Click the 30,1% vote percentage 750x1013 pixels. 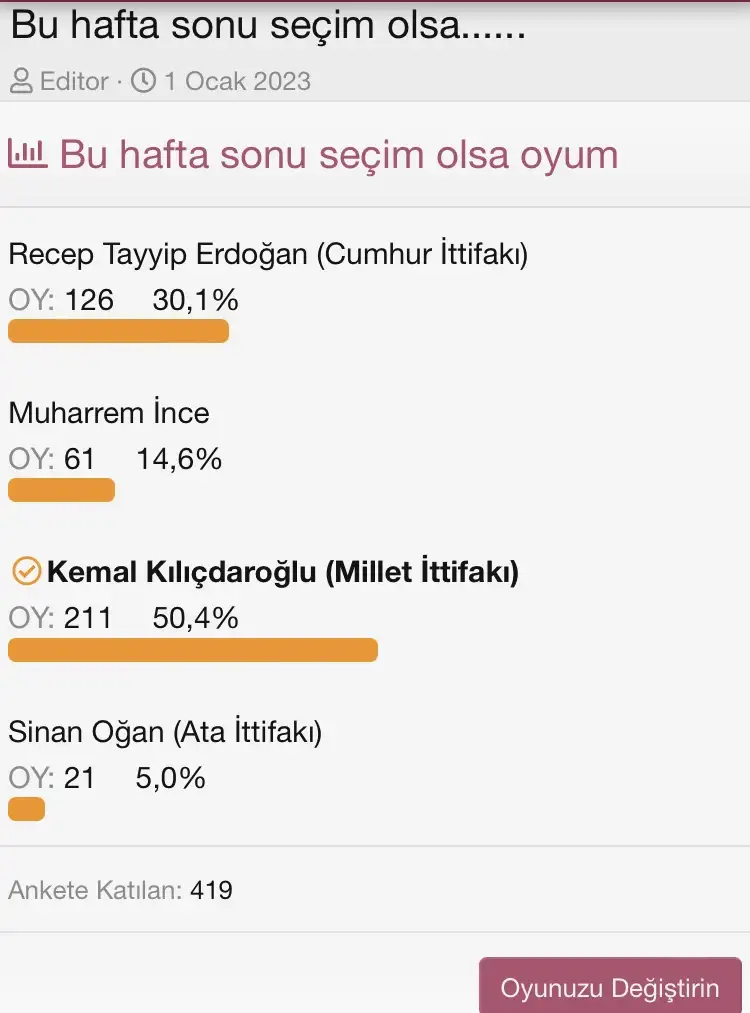click(195, 299)
